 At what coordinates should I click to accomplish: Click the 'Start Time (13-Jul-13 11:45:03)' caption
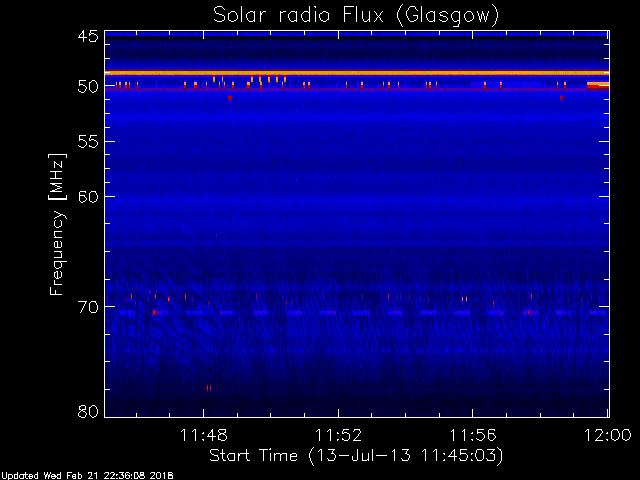click(x=356, y=456)
